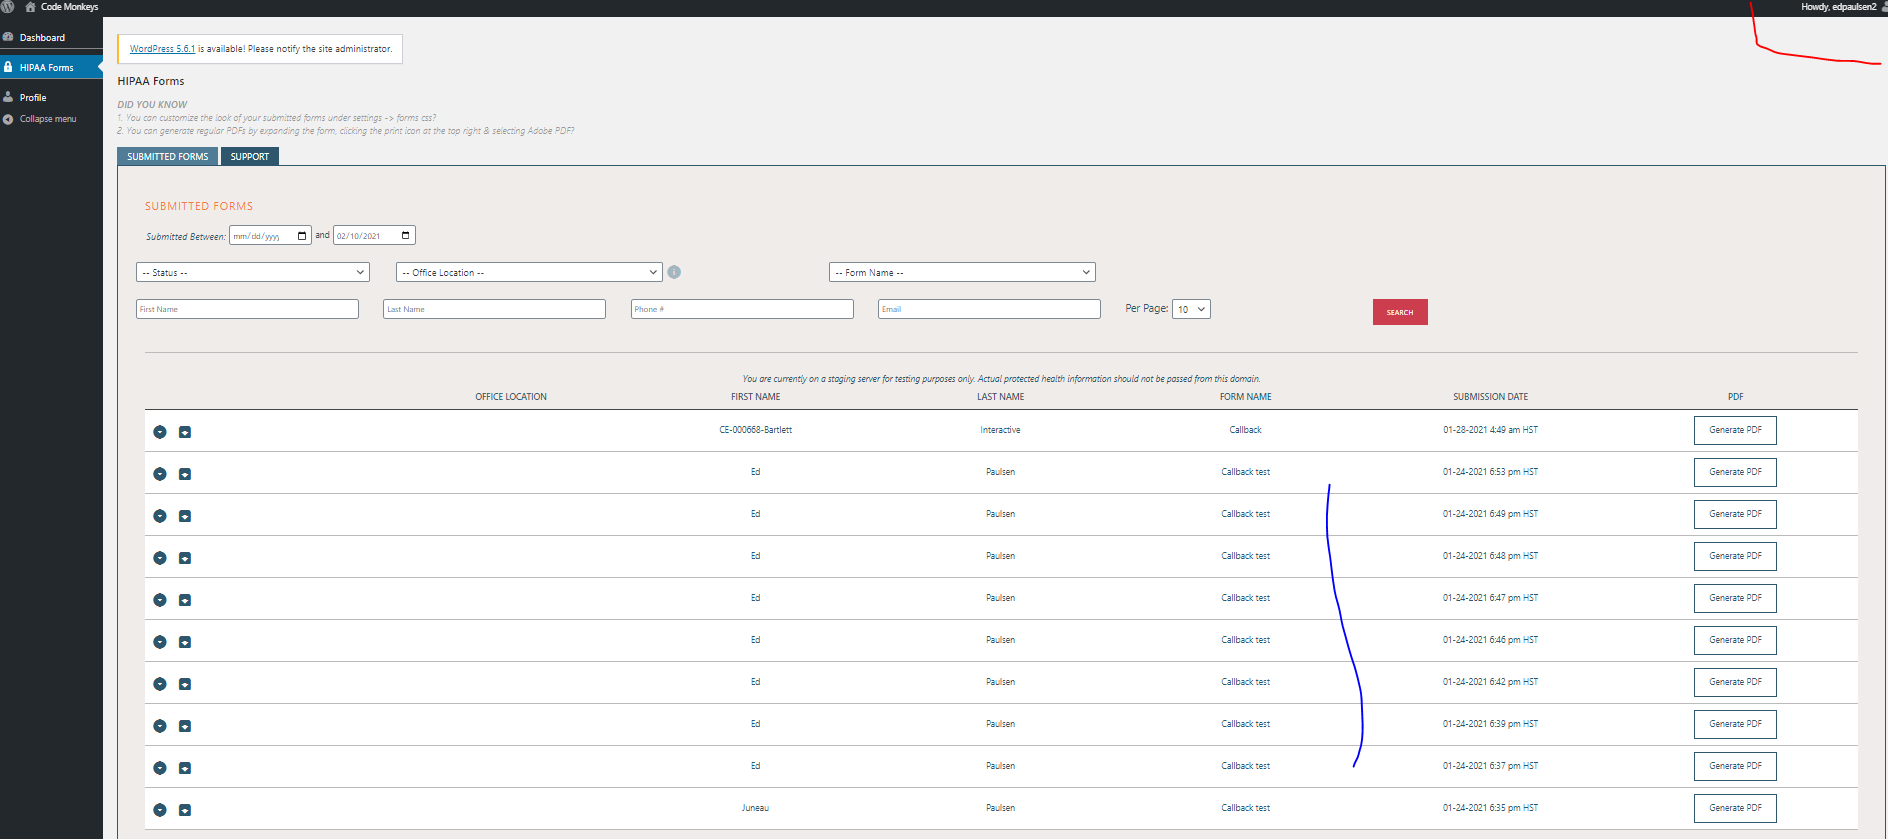Click the info icon beside Office Location
Image resolution: width=1888 pixels, height=839 pixels.
(x=674, y=272)
